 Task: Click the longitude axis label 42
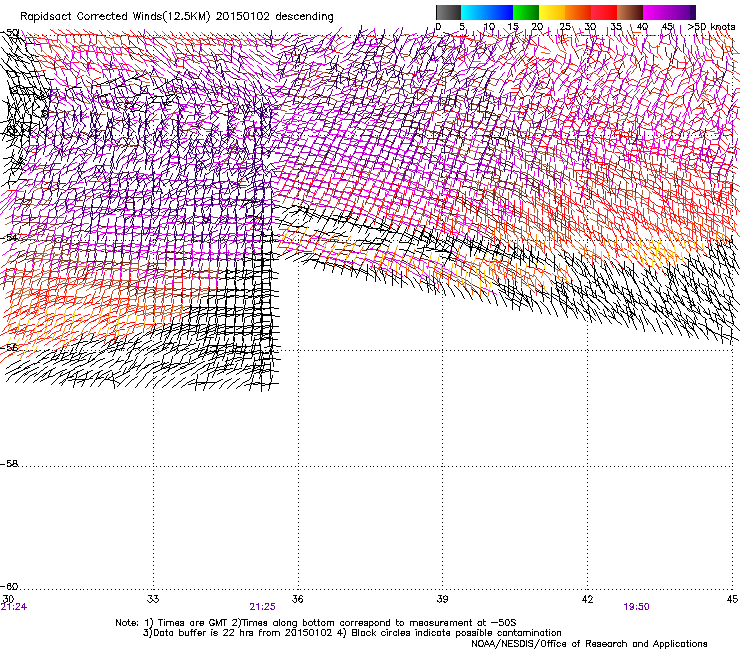[587, 599]
